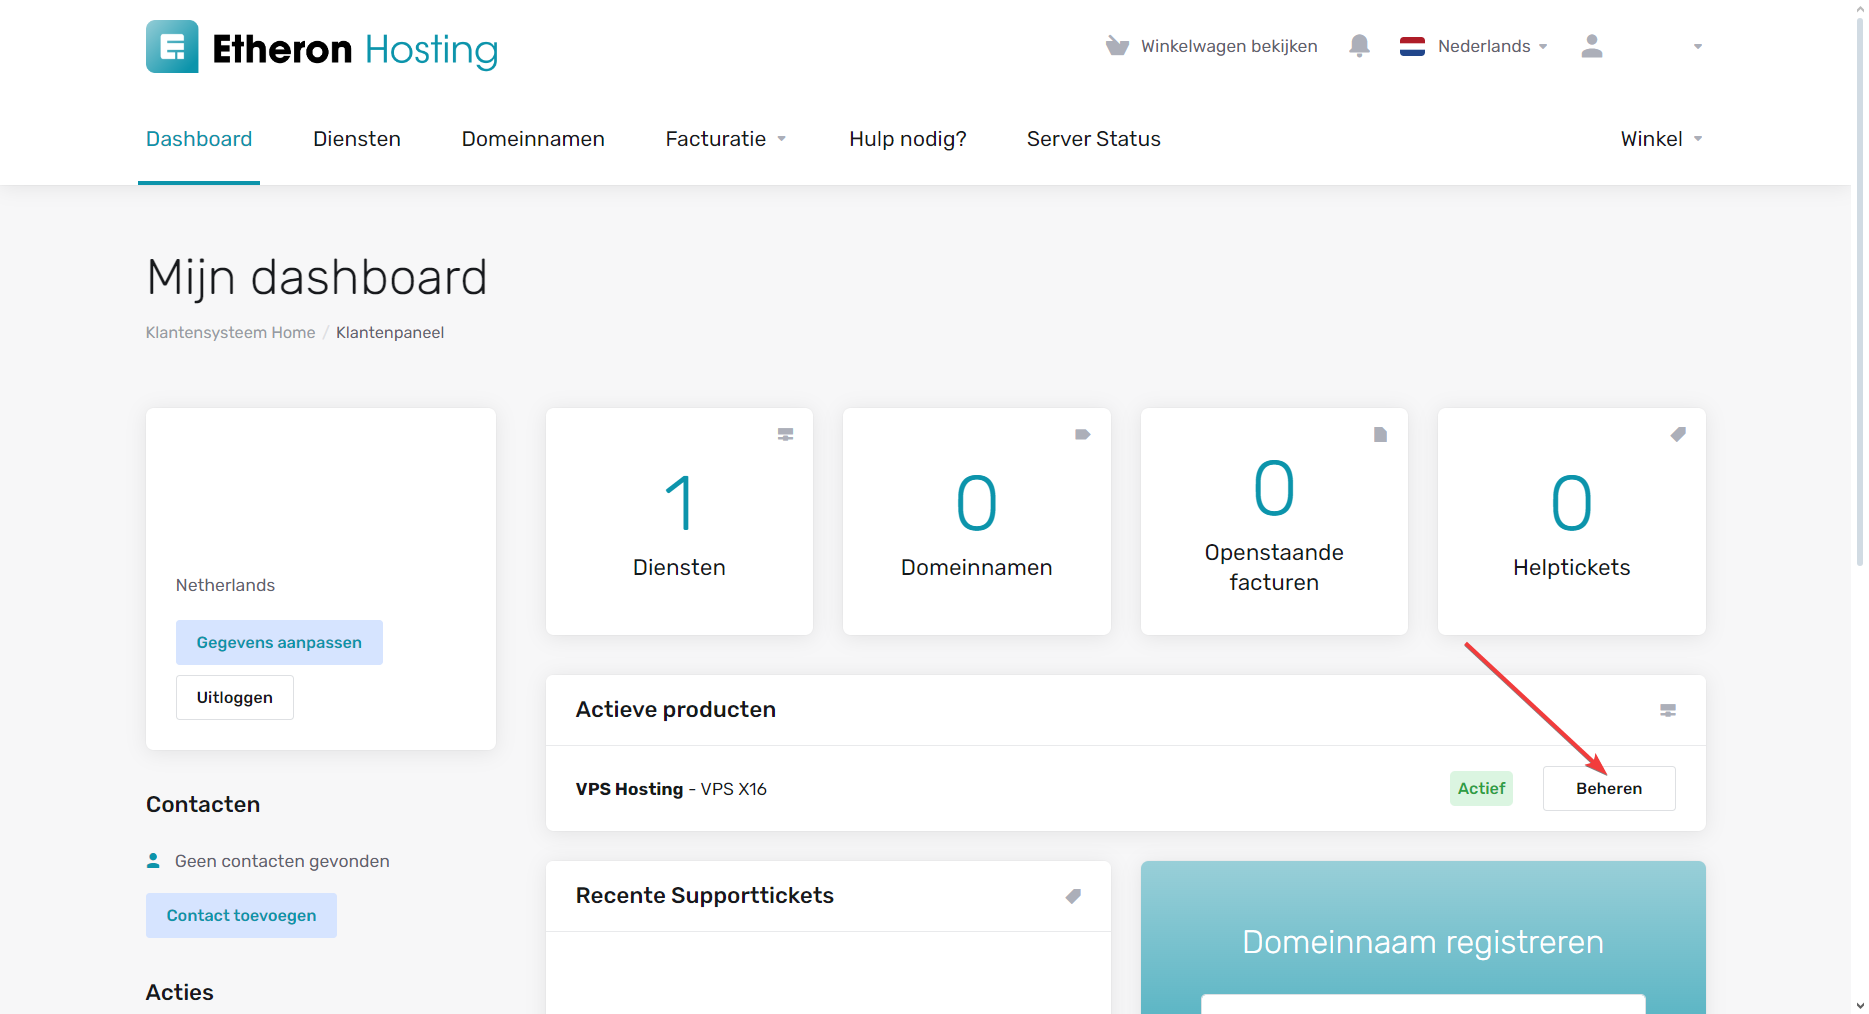Image resolution: width=1869 pixels, height=1014 pixels.
Task: Switch to the Diensten tab
Action: click(357, 139)
